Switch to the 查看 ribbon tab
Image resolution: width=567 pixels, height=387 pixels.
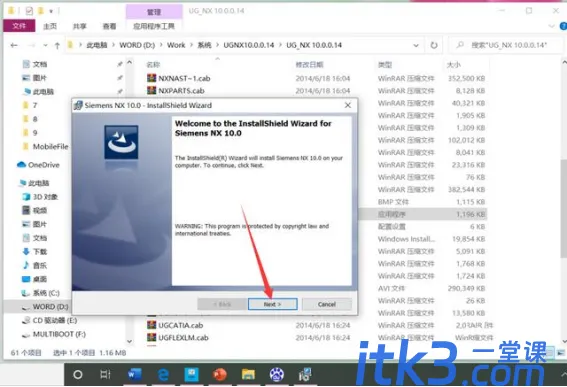[109, 26]
